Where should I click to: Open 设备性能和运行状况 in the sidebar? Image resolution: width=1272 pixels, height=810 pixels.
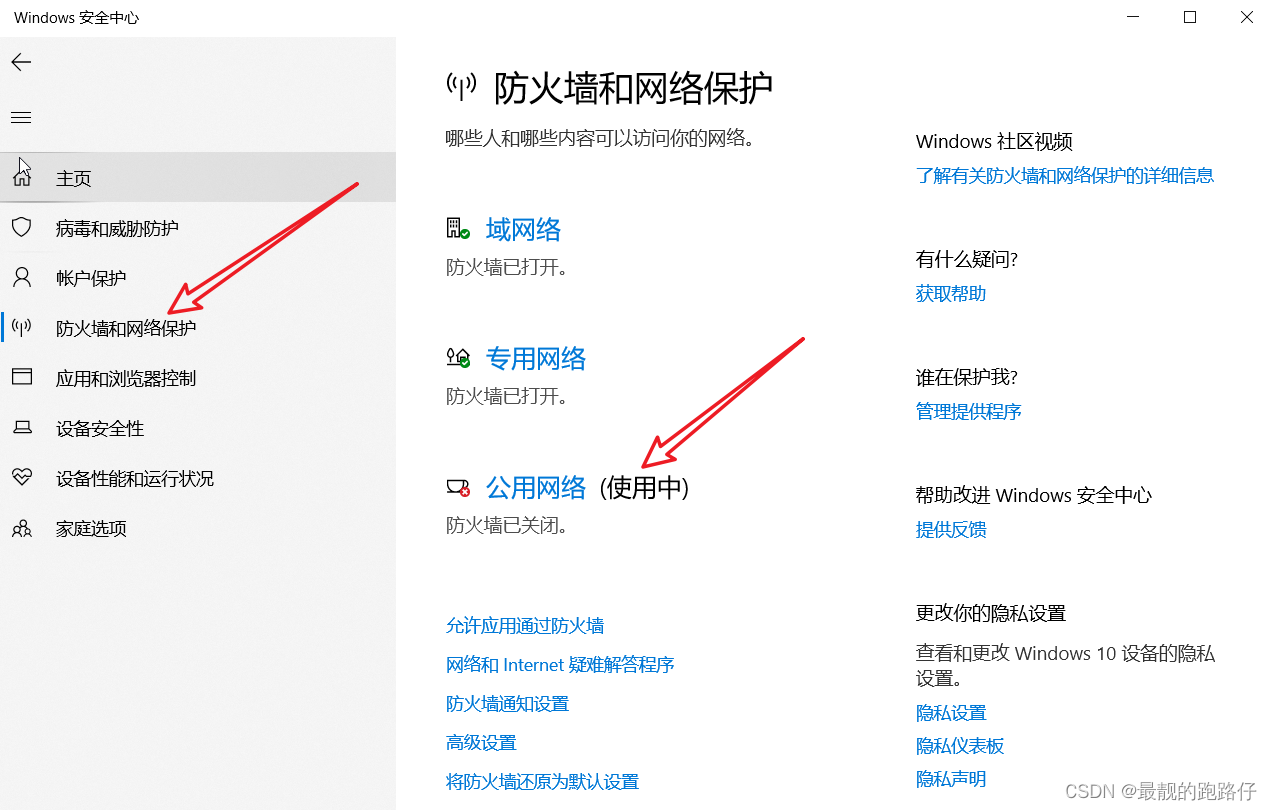pyautogui.click(x=198, y=478)
